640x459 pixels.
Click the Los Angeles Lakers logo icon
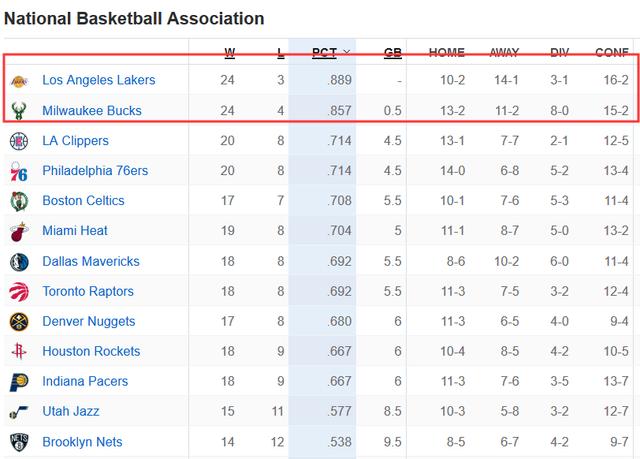19,82
